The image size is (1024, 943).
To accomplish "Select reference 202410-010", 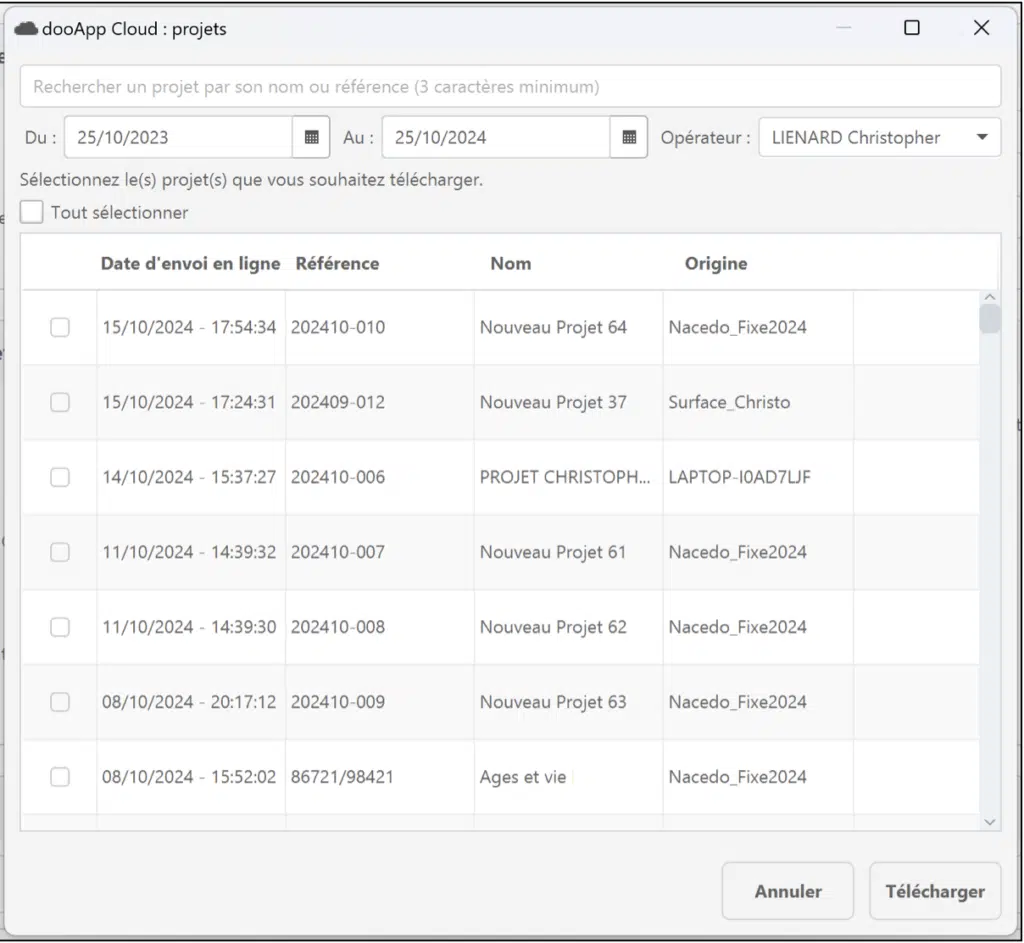I will pos(338,327).
